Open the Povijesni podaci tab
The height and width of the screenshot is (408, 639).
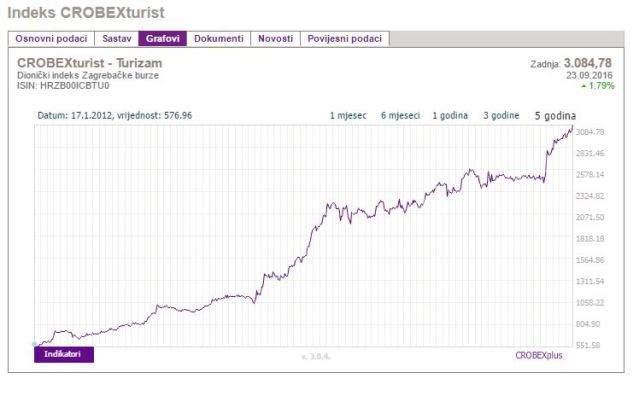click(x=345, y=39)
